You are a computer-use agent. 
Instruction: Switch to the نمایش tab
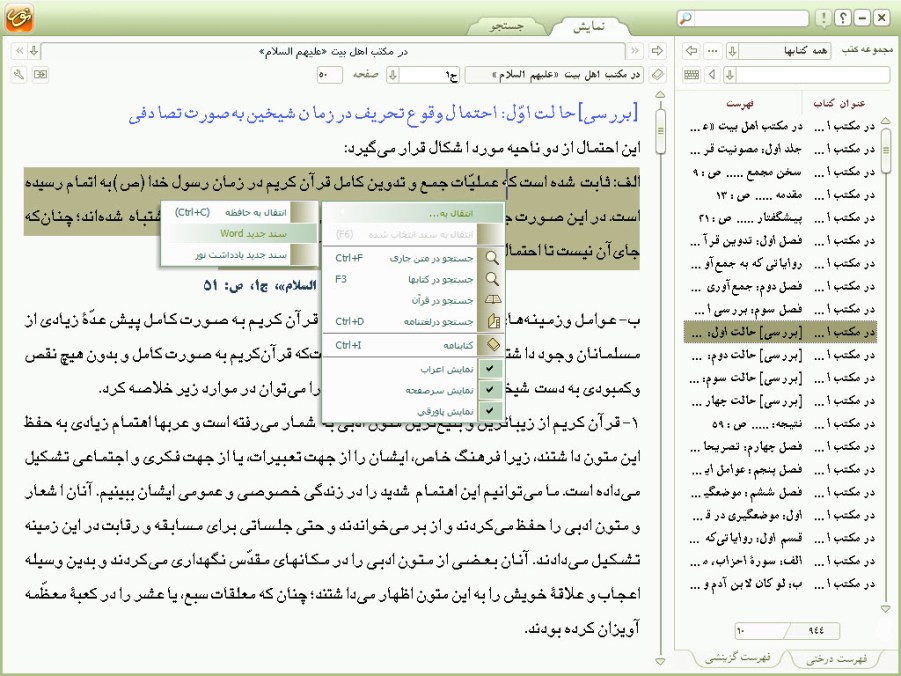588,26
